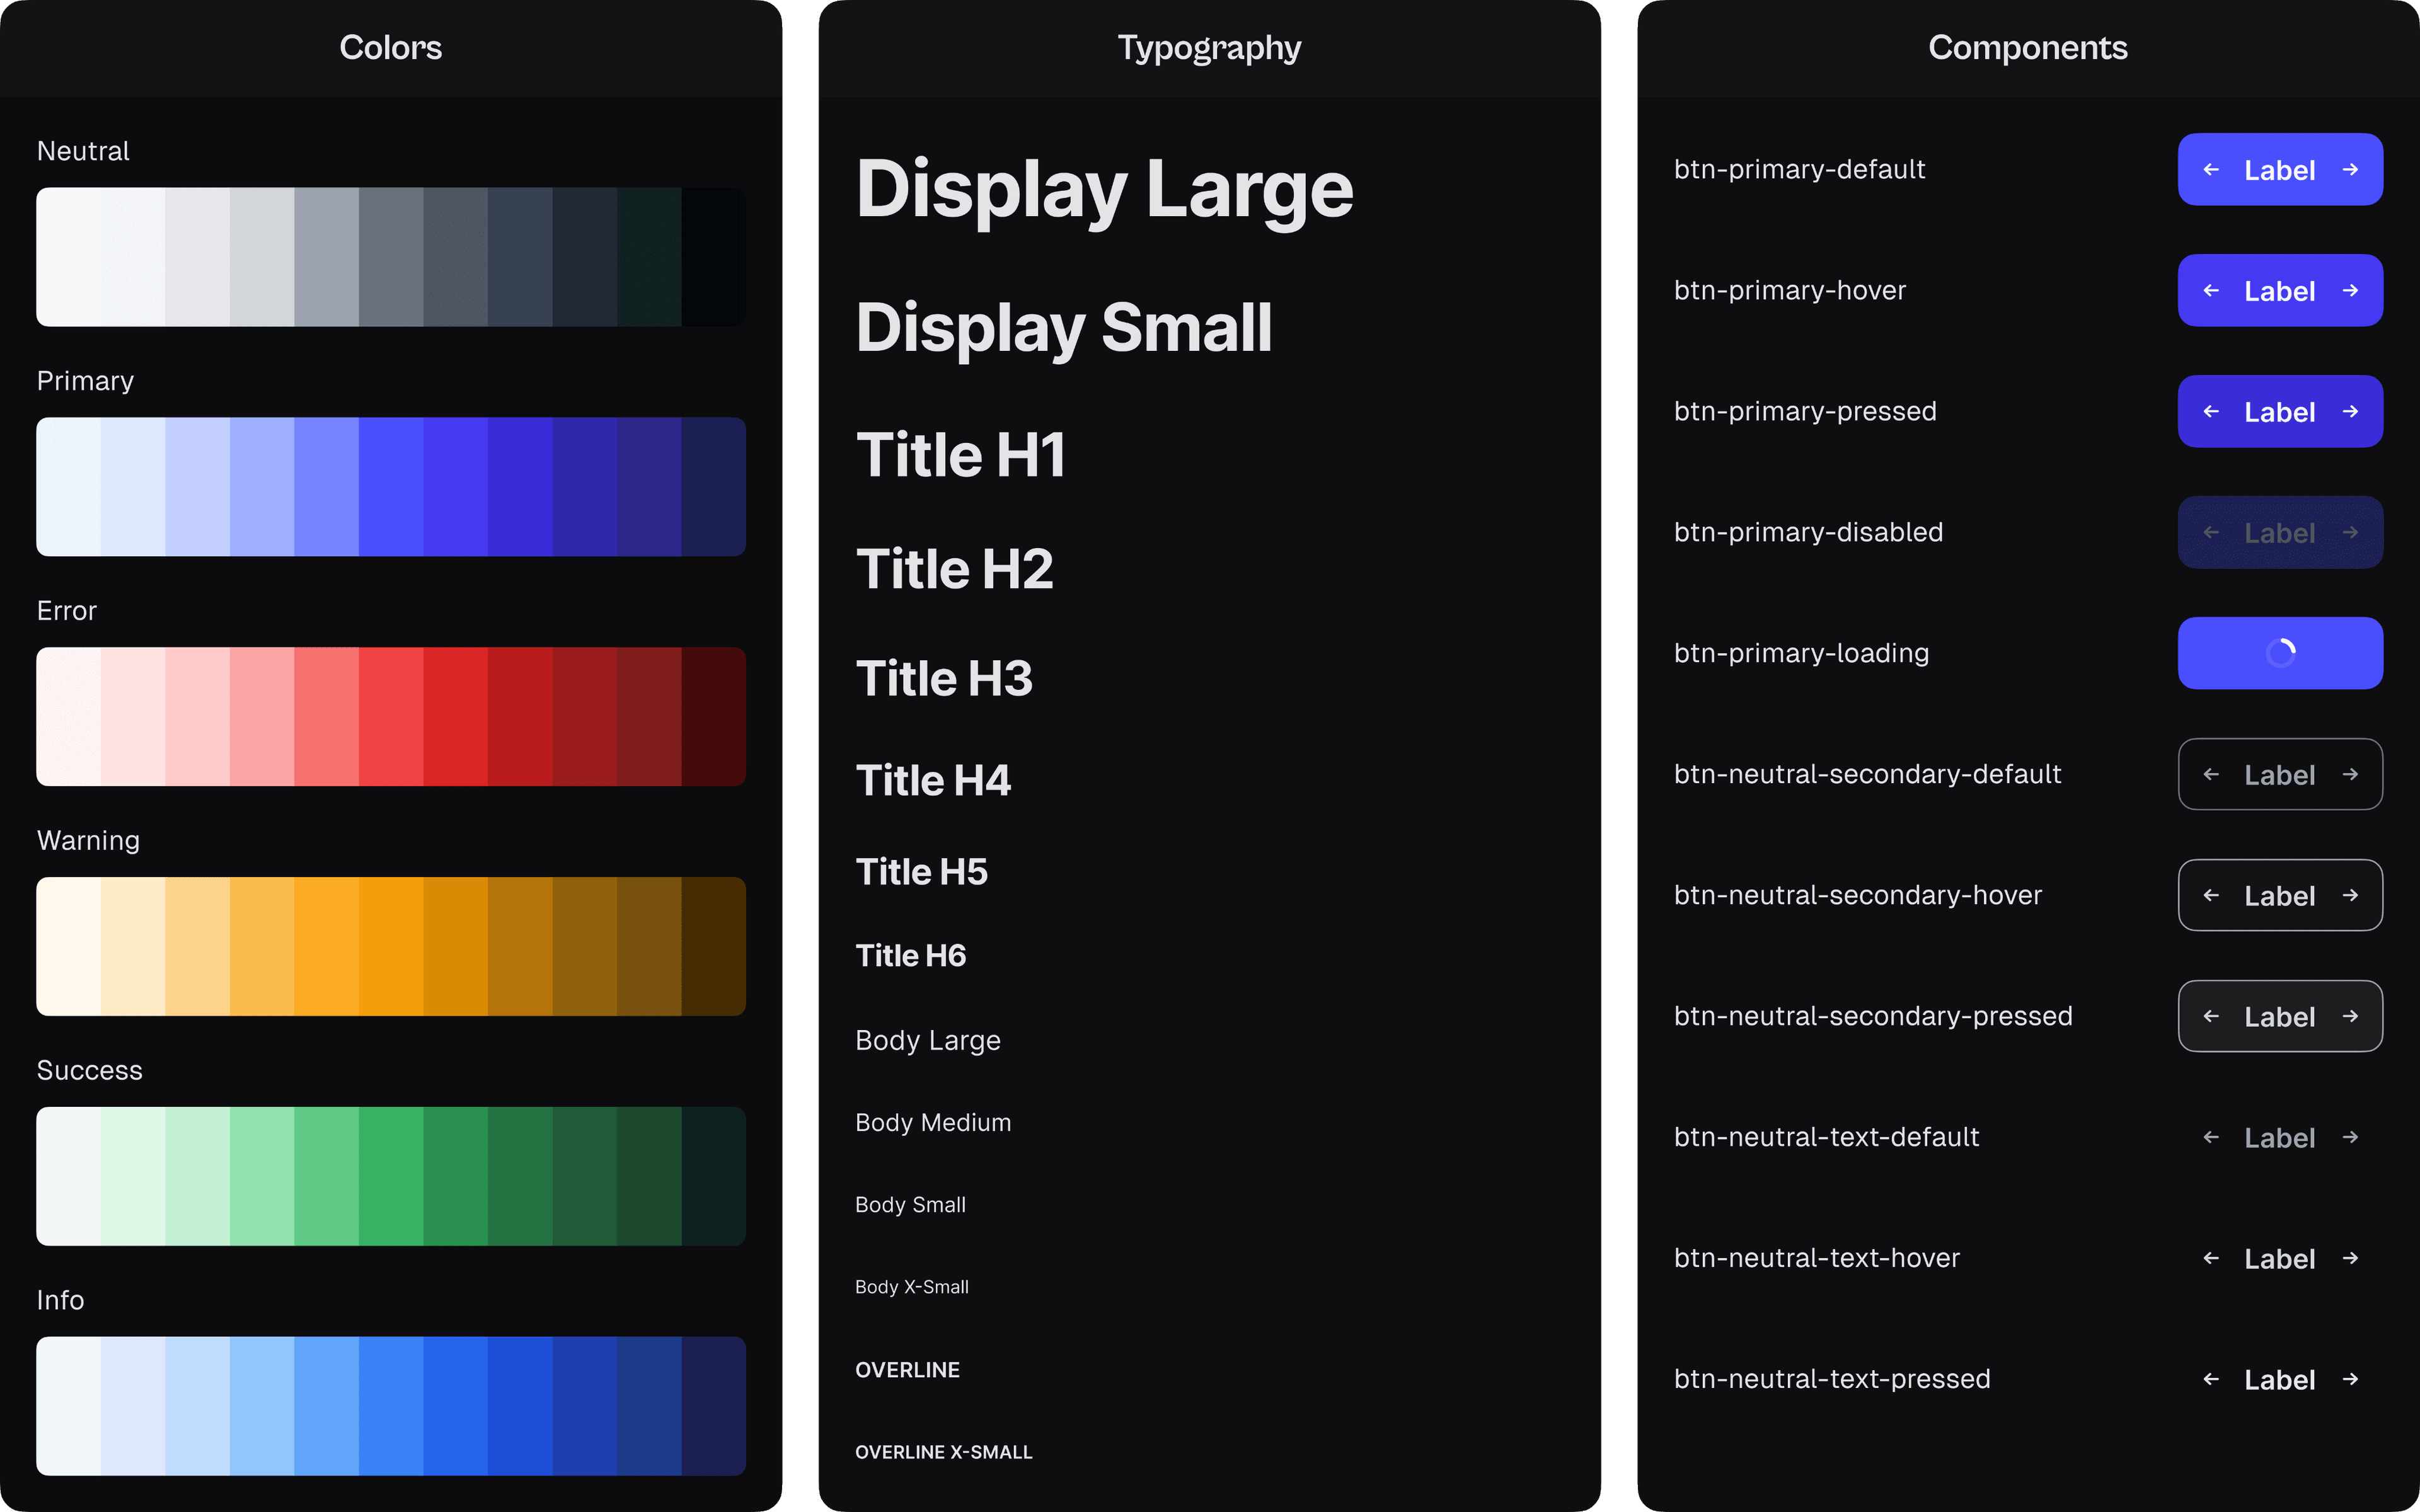Click right arrow icon in btn-neutral-text-default button
2420x1512 pixels.
point(2350,1138)
